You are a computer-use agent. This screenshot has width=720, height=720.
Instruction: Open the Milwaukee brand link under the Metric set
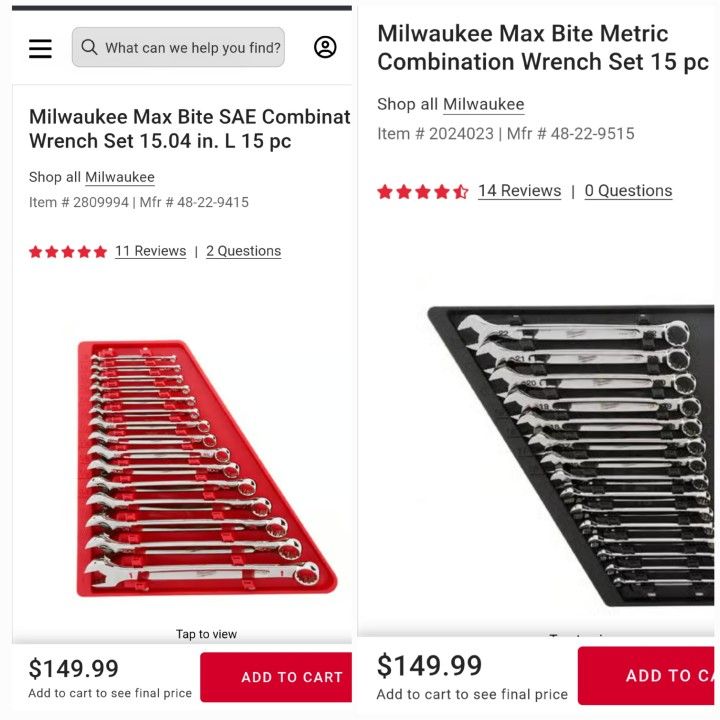(483, 104)
